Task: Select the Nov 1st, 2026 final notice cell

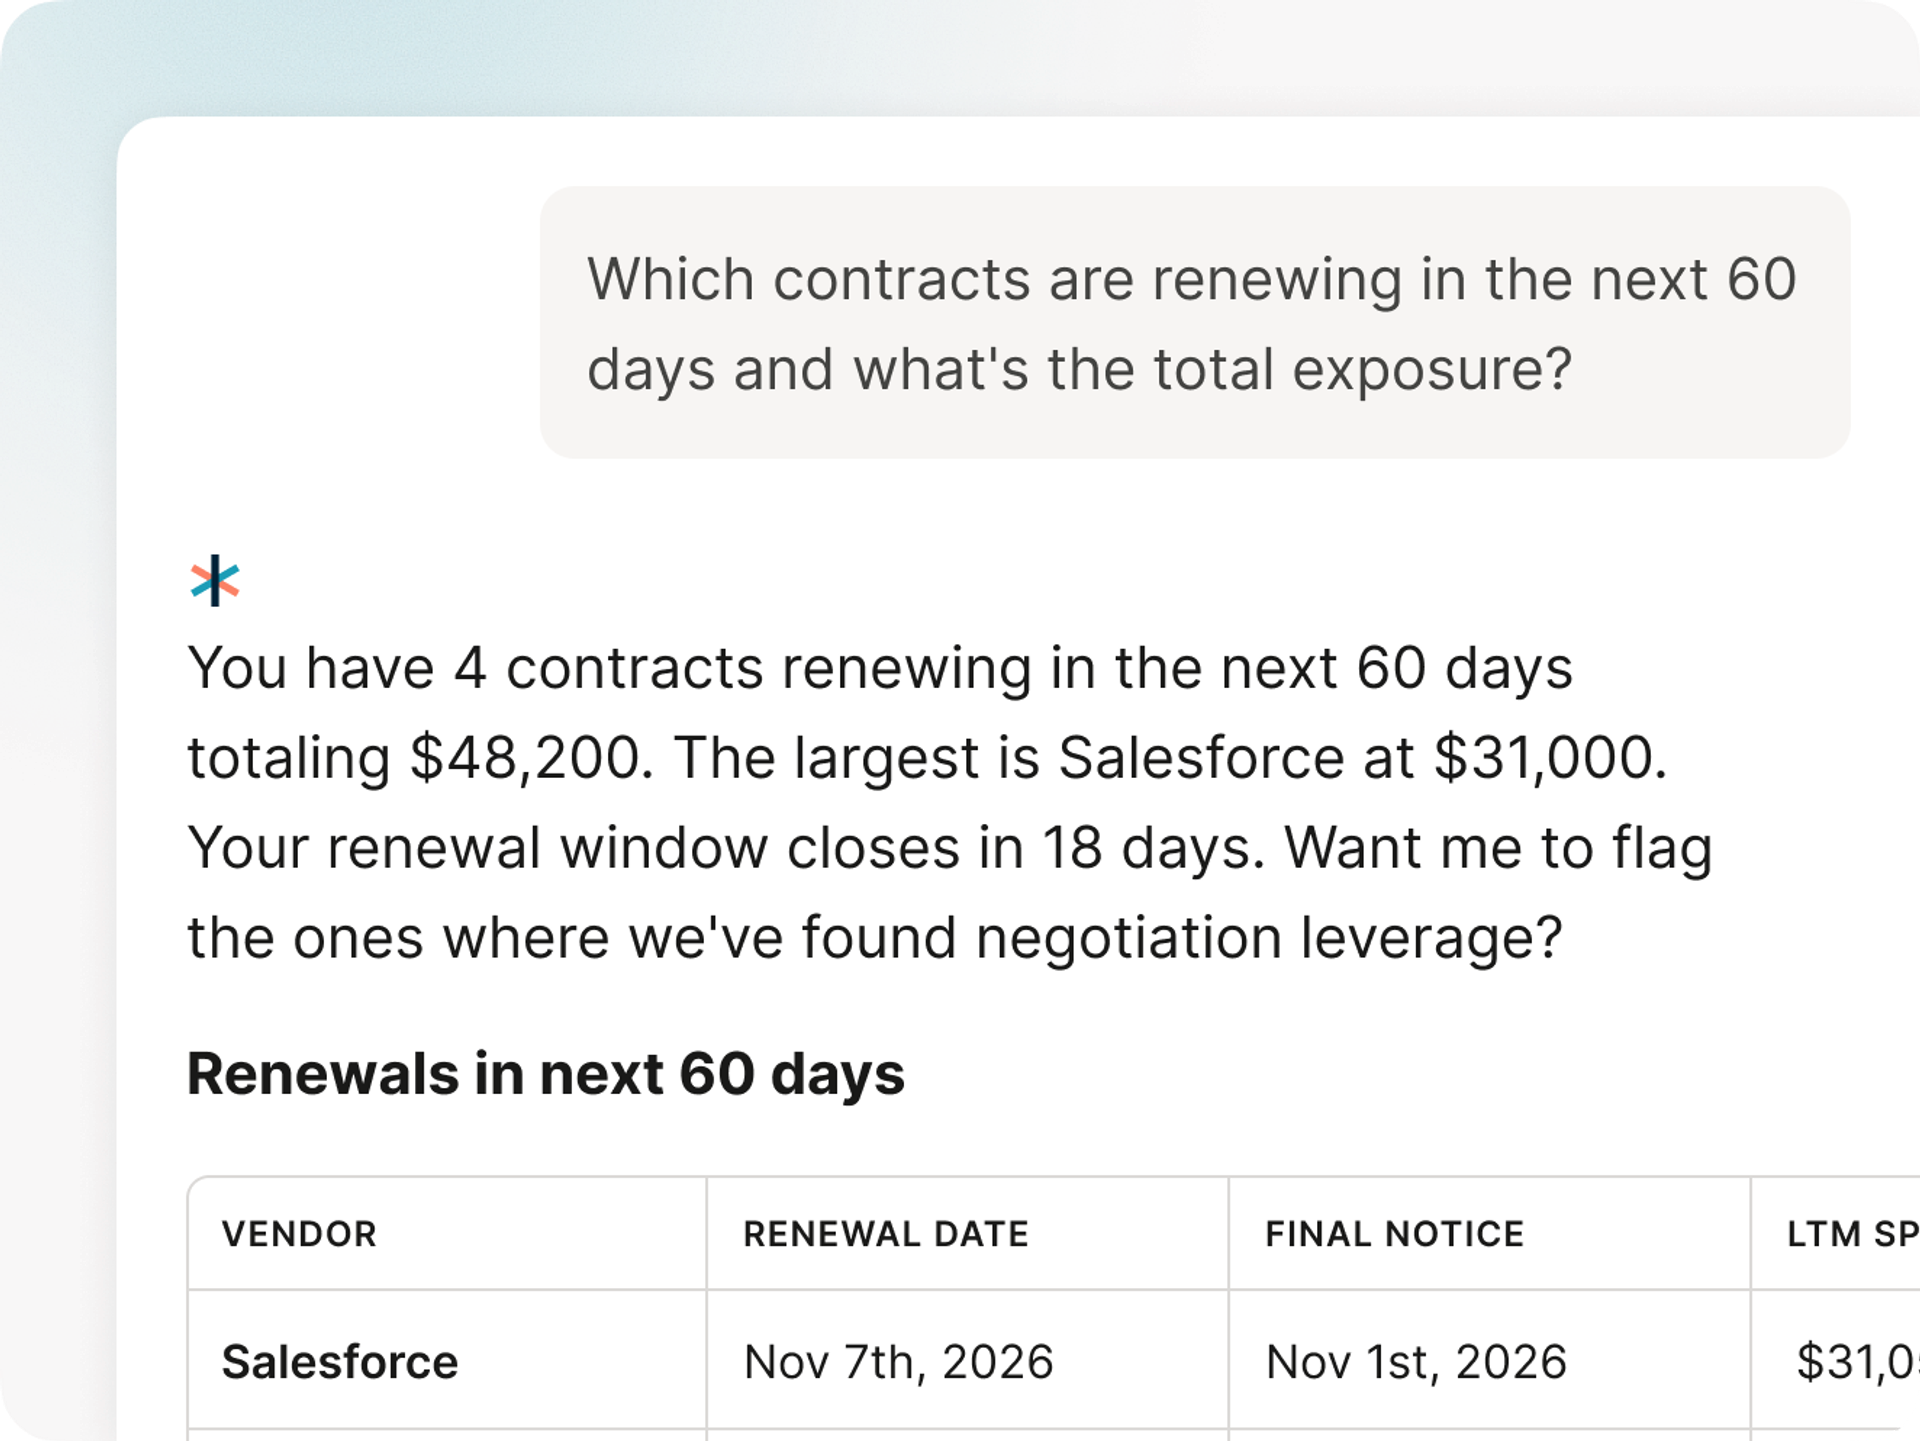Action: pos(1416,1362)
